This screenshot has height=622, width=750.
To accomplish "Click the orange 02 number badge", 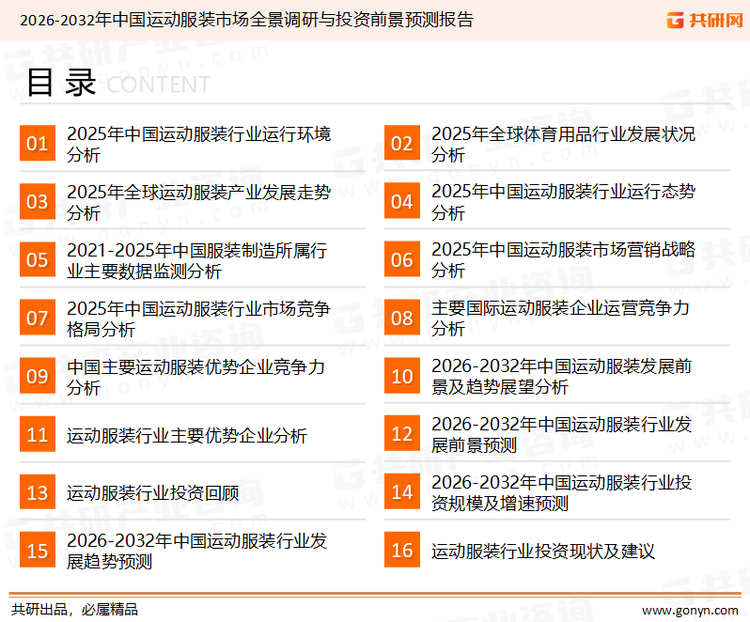I will tap(402, 144).
